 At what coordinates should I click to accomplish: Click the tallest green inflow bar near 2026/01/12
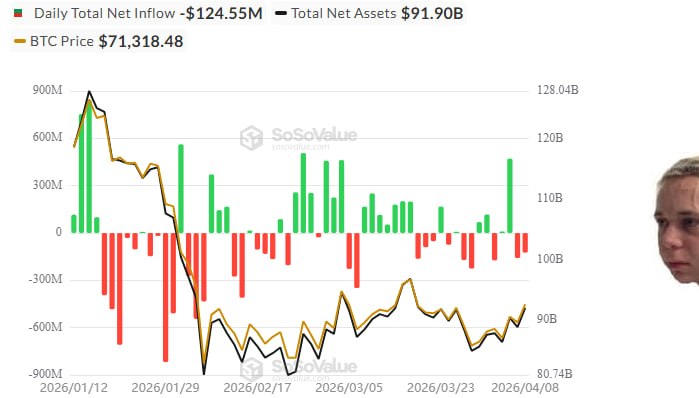[x=89, y=167]
